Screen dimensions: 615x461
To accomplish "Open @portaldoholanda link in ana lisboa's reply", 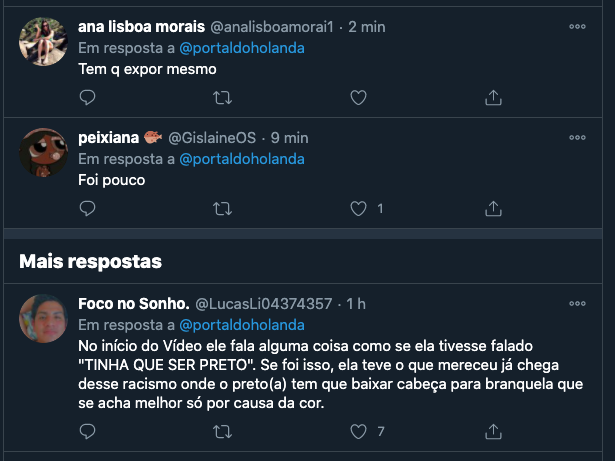I will pos(242,48).
